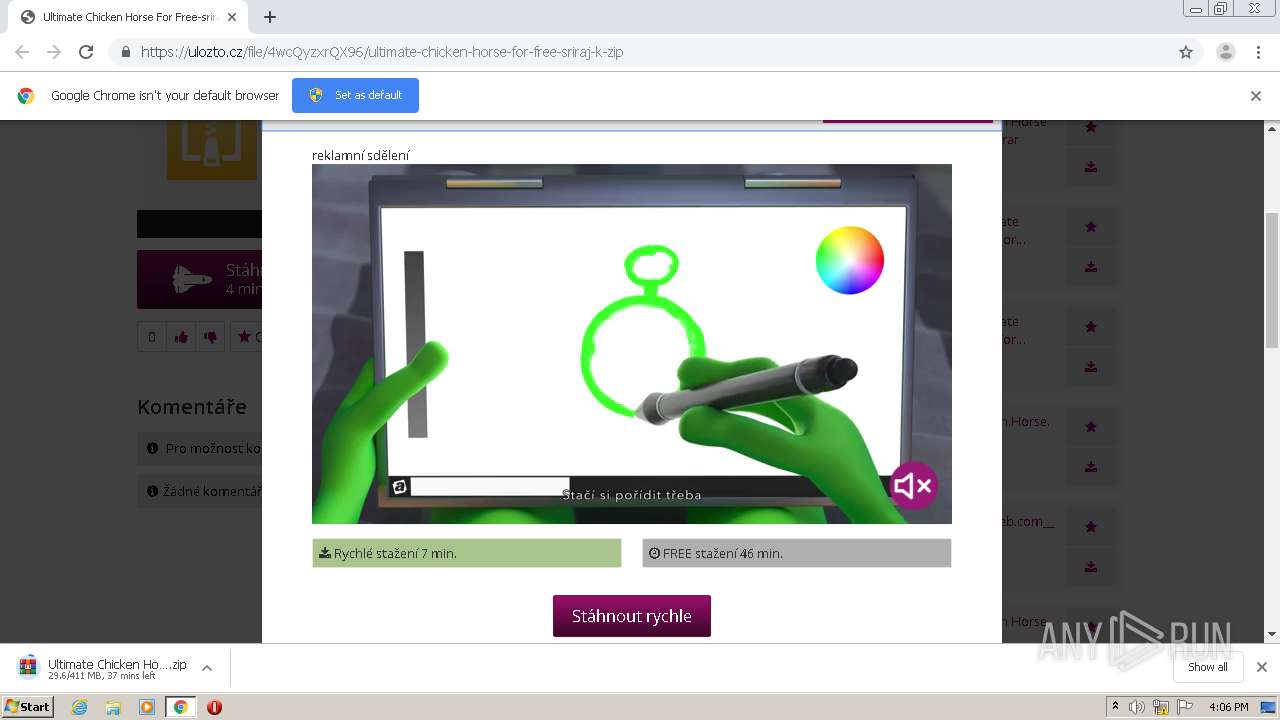Click the browser back arrow

coord(22,52)
